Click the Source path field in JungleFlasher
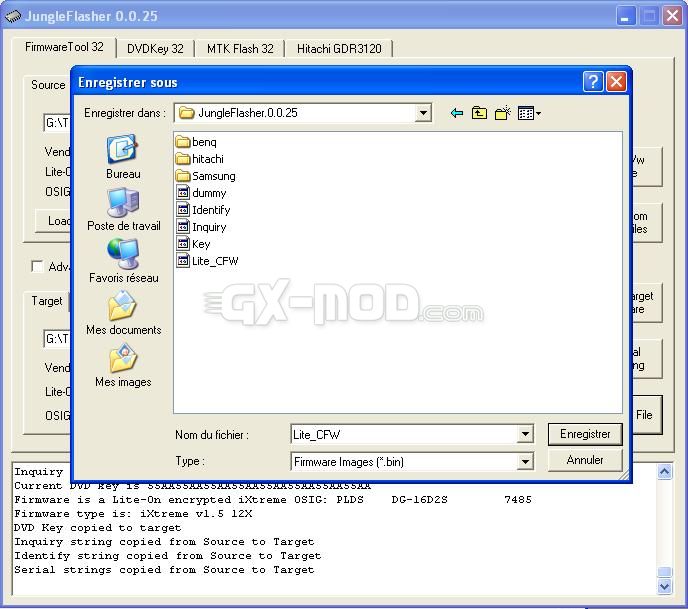Screen dimensions: 688x609 coord(57,122)
